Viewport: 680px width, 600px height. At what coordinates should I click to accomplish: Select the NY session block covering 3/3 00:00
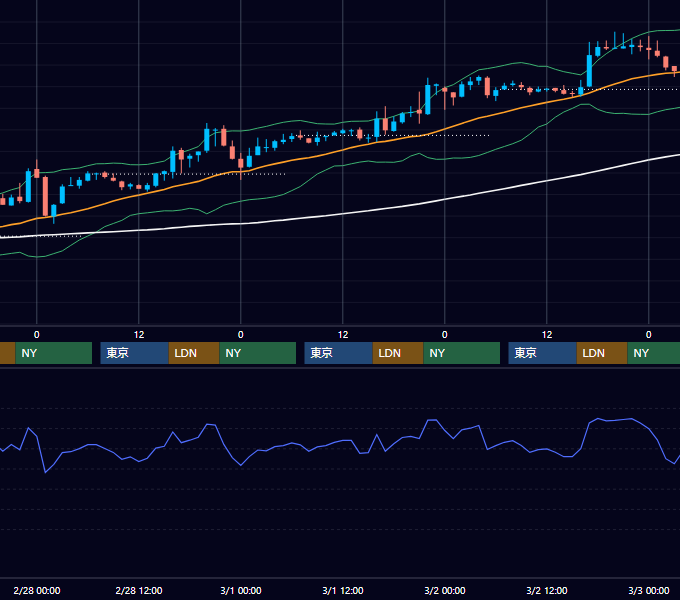point(654,353)
